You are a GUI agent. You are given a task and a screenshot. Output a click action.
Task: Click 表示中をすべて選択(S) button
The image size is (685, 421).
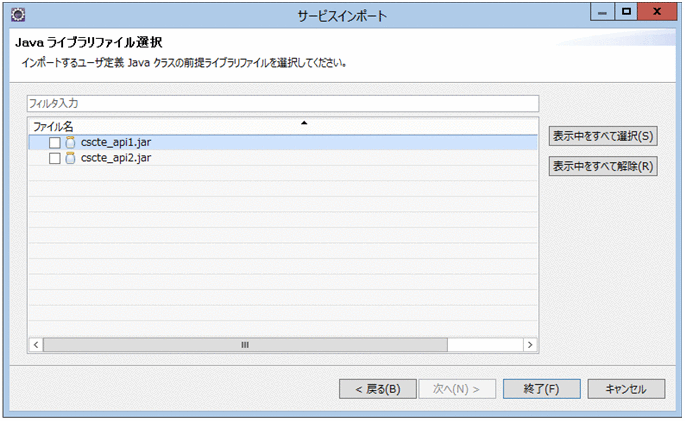[603, 136]
